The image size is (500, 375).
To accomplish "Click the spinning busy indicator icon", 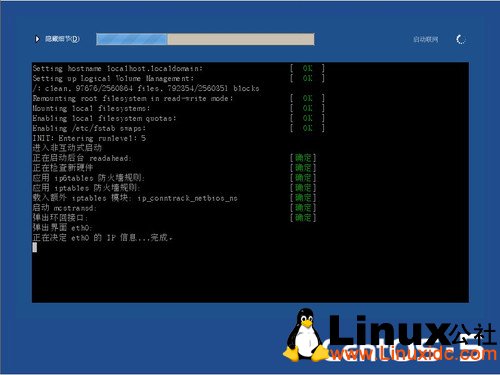I will [461, 39].
